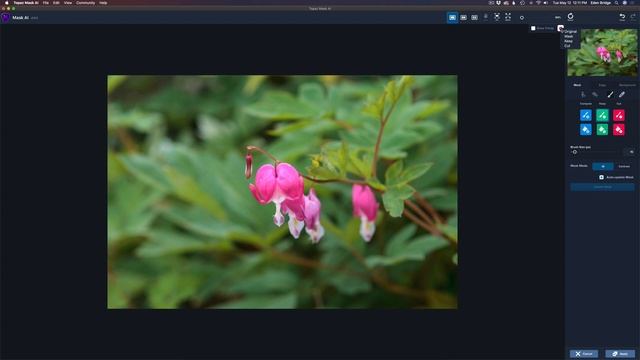Click the fit-to-screen zoom icon
Screen dimensions: 640x360
coord(497,17)
